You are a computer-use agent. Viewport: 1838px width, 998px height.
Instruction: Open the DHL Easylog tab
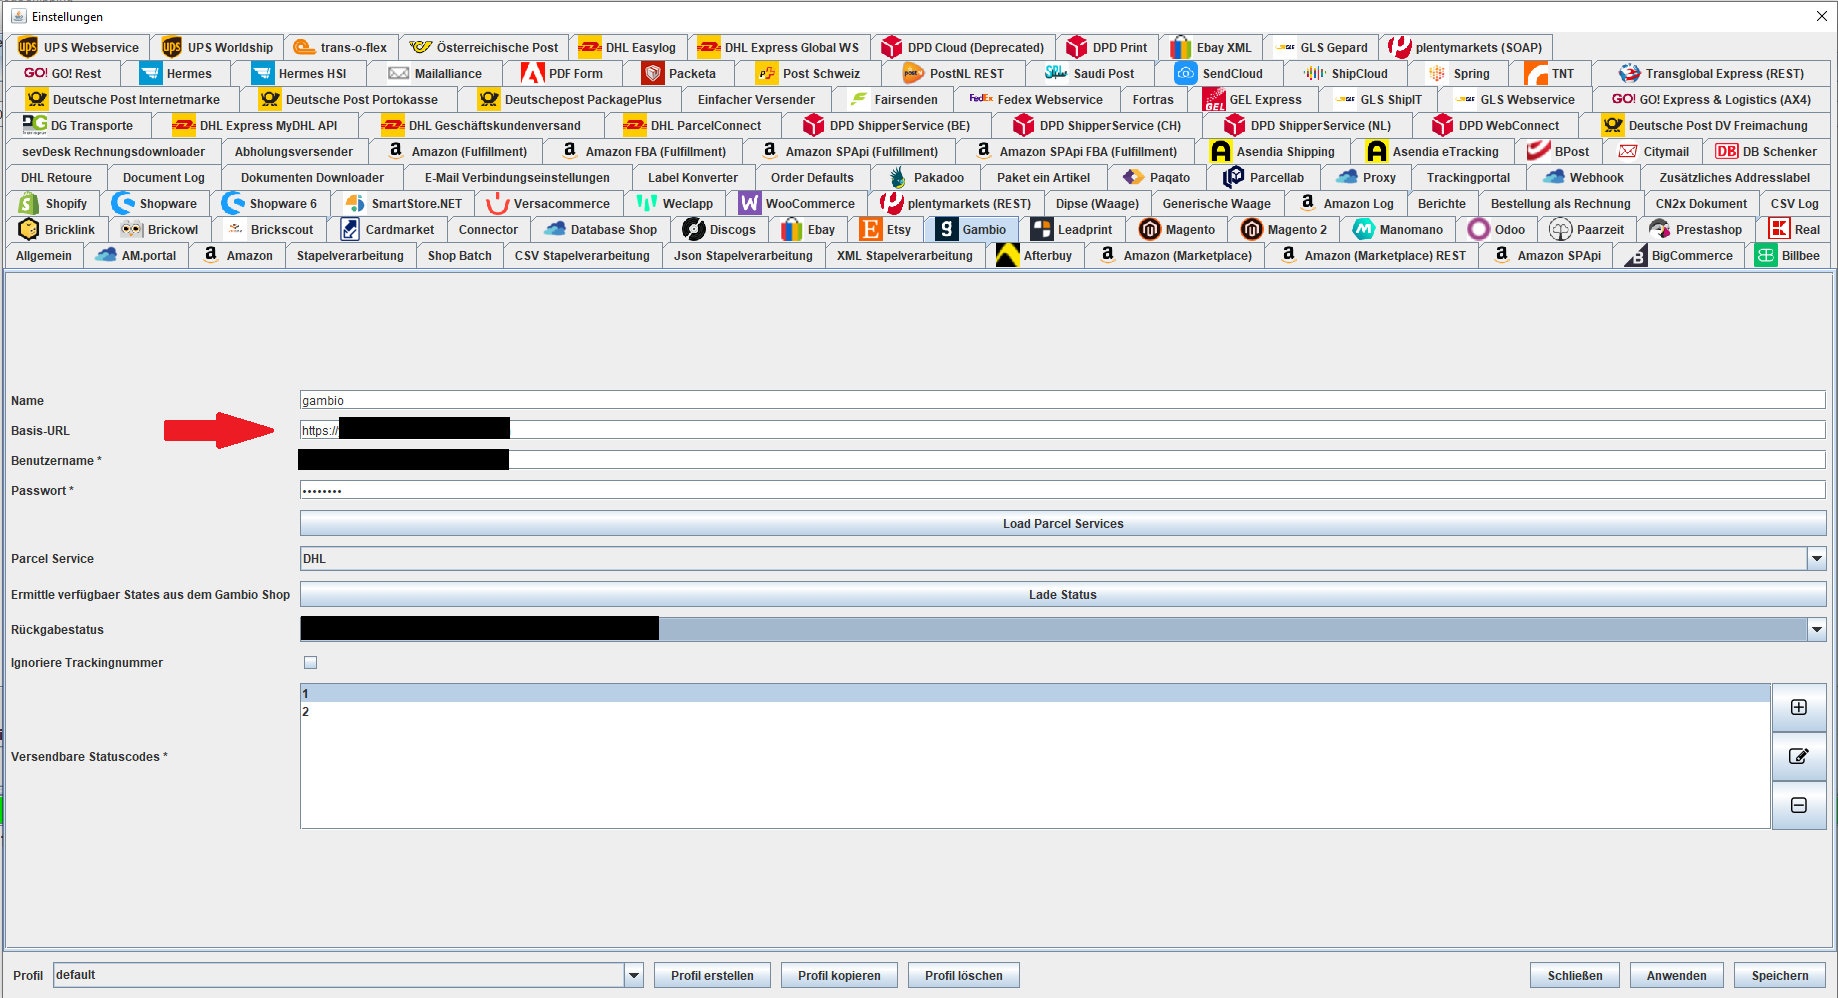(628, 47)
